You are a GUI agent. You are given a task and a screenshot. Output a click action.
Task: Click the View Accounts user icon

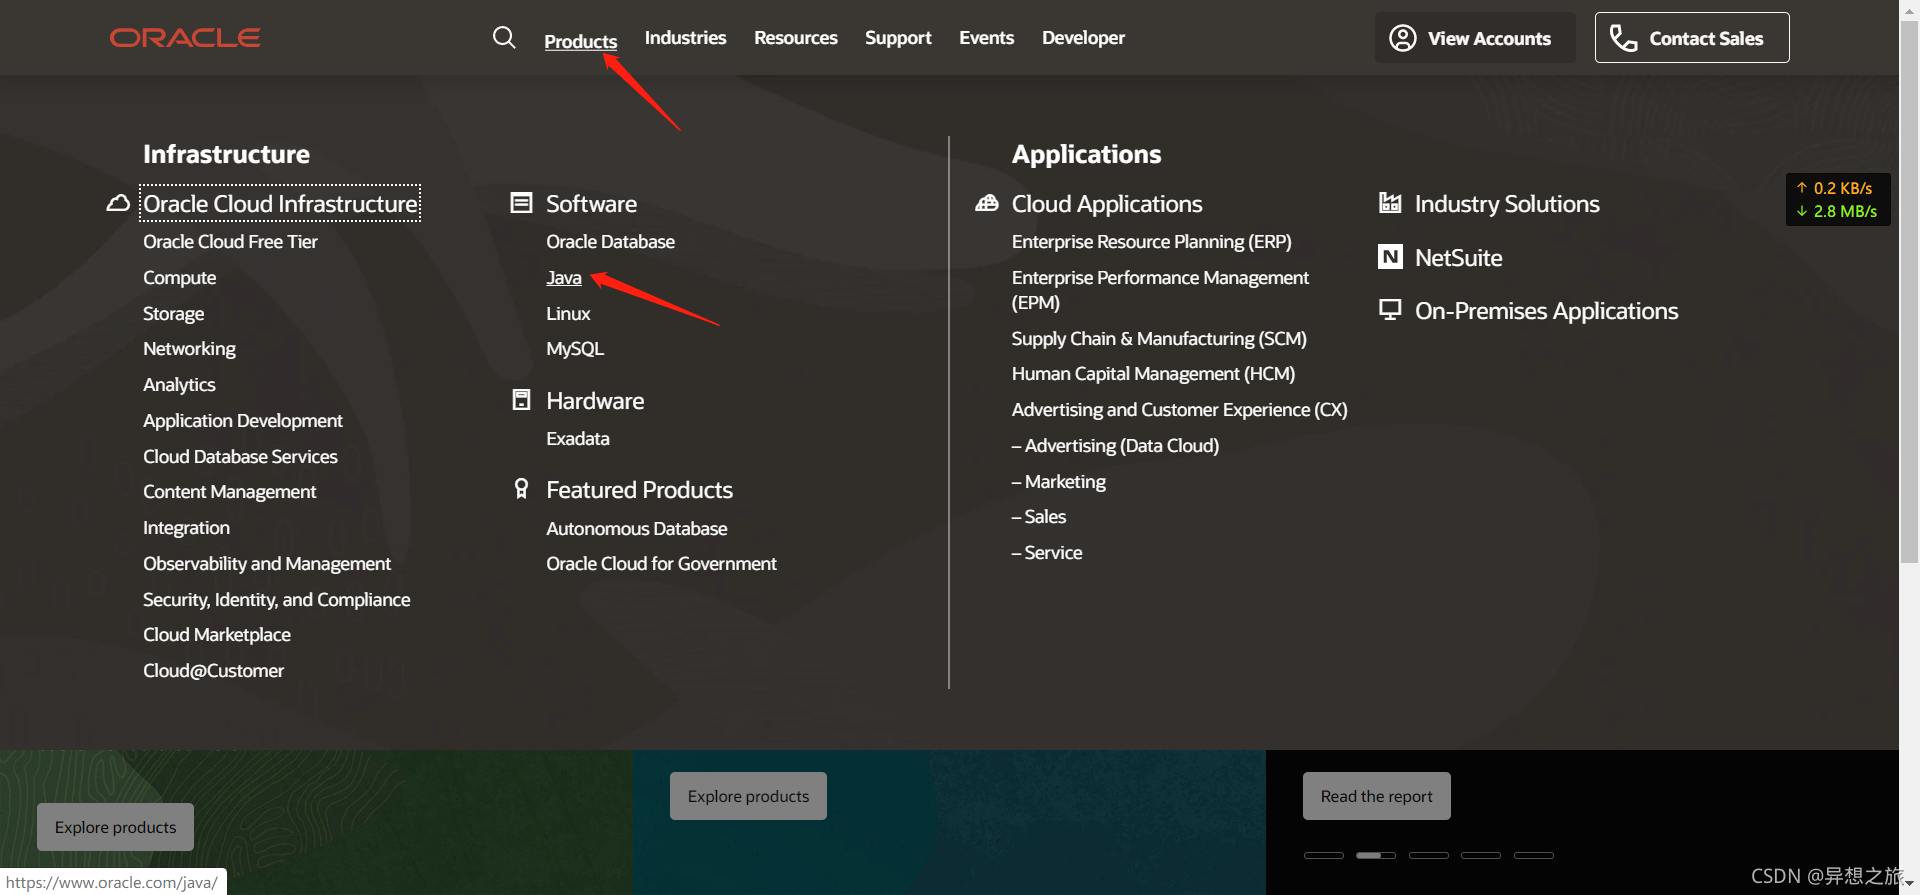[1403, 38]
